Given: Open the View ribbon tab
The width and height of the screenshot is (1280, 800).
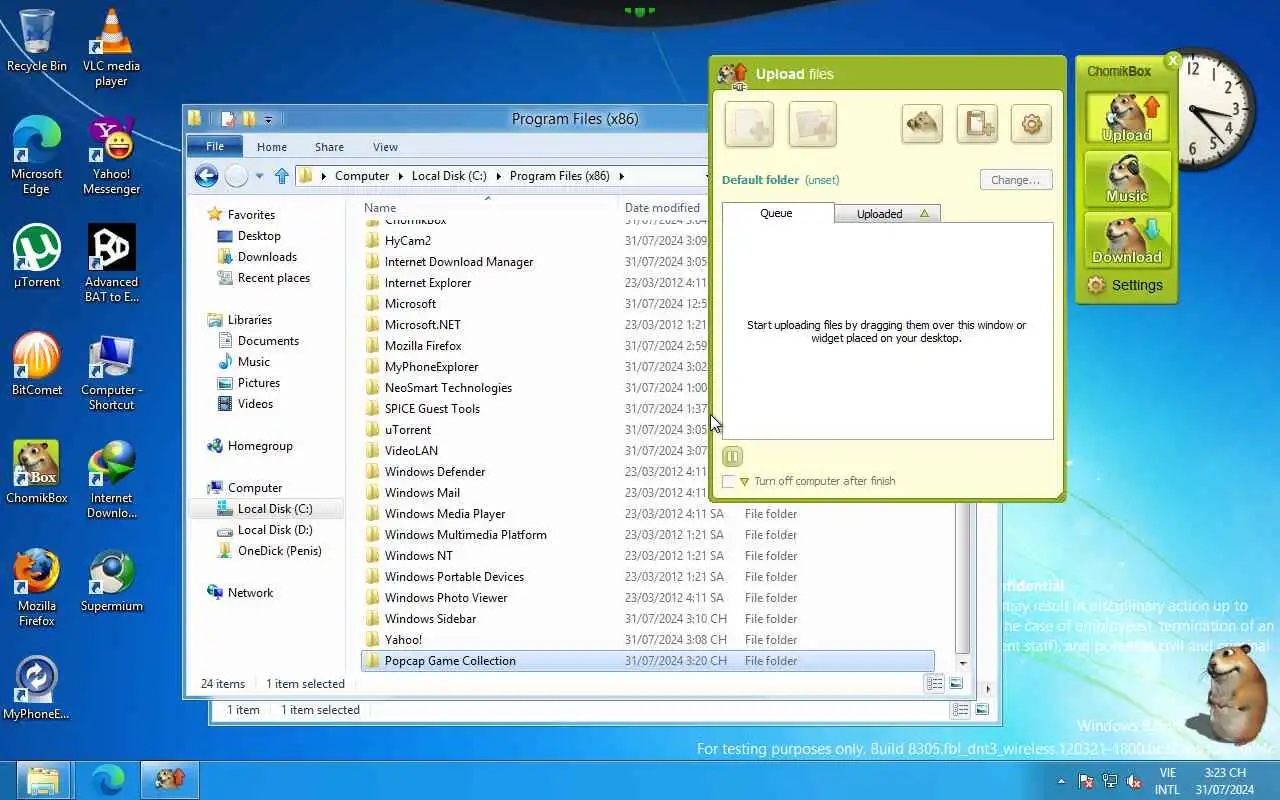Looking at the screenshot, I should coord(385,147).
